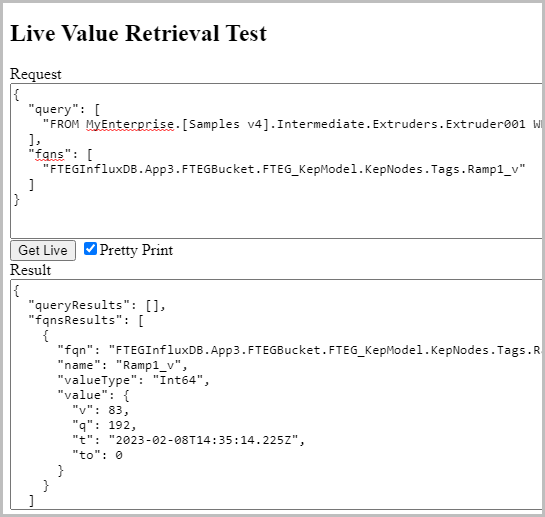Image resolution: width=545 pixels, height=517 pixels.
Task: Click the "name": "Ramp1_v" line
Action: (122, 365)
